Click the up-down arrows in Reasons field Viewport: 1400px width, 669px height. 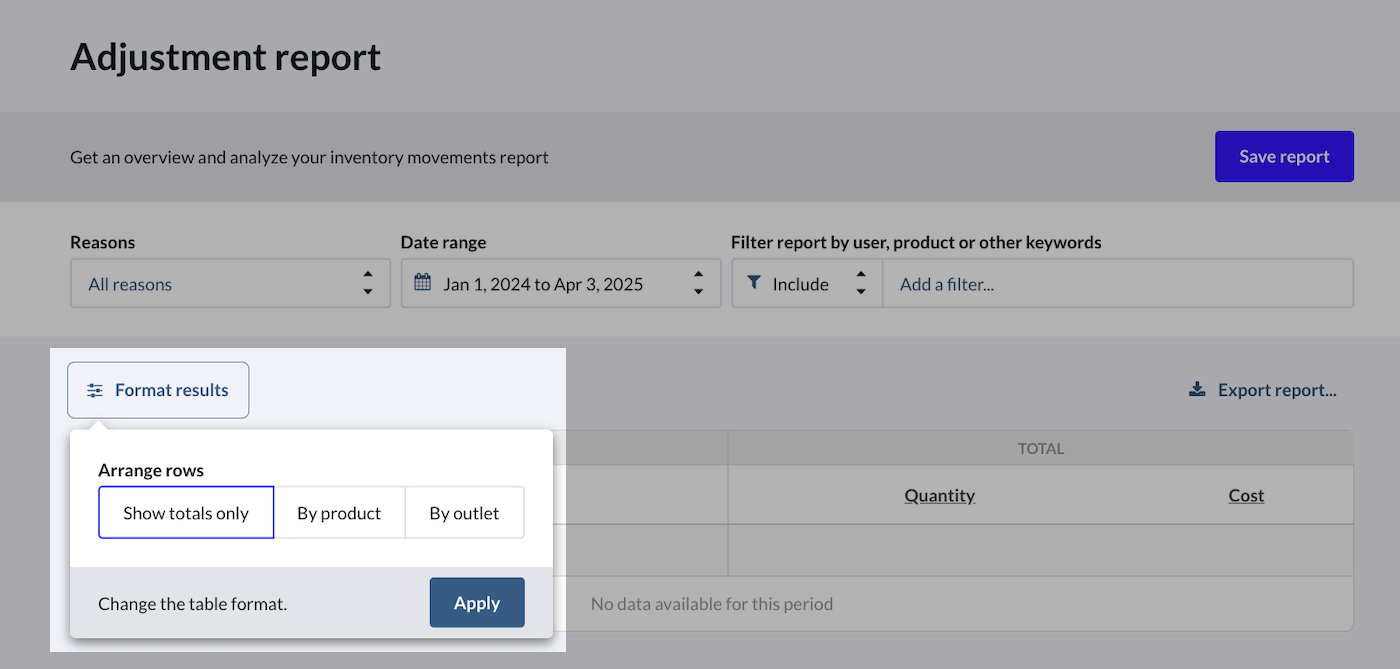click(x=368, y=284)
